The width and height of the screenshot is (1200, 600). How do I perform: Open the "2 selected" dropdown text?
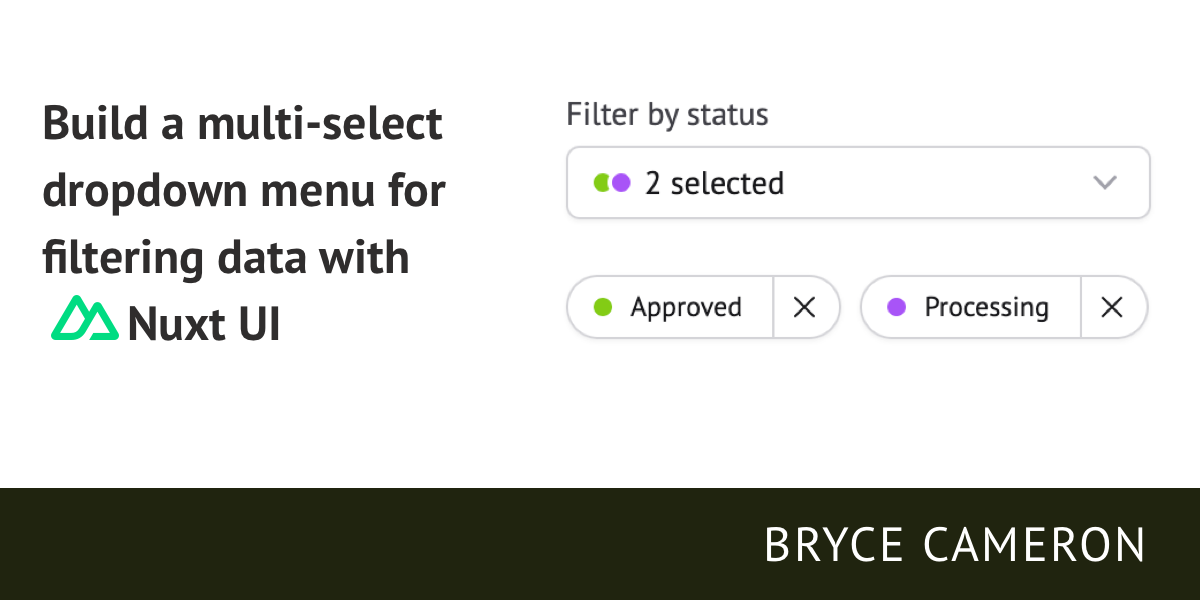click(714, 183)
